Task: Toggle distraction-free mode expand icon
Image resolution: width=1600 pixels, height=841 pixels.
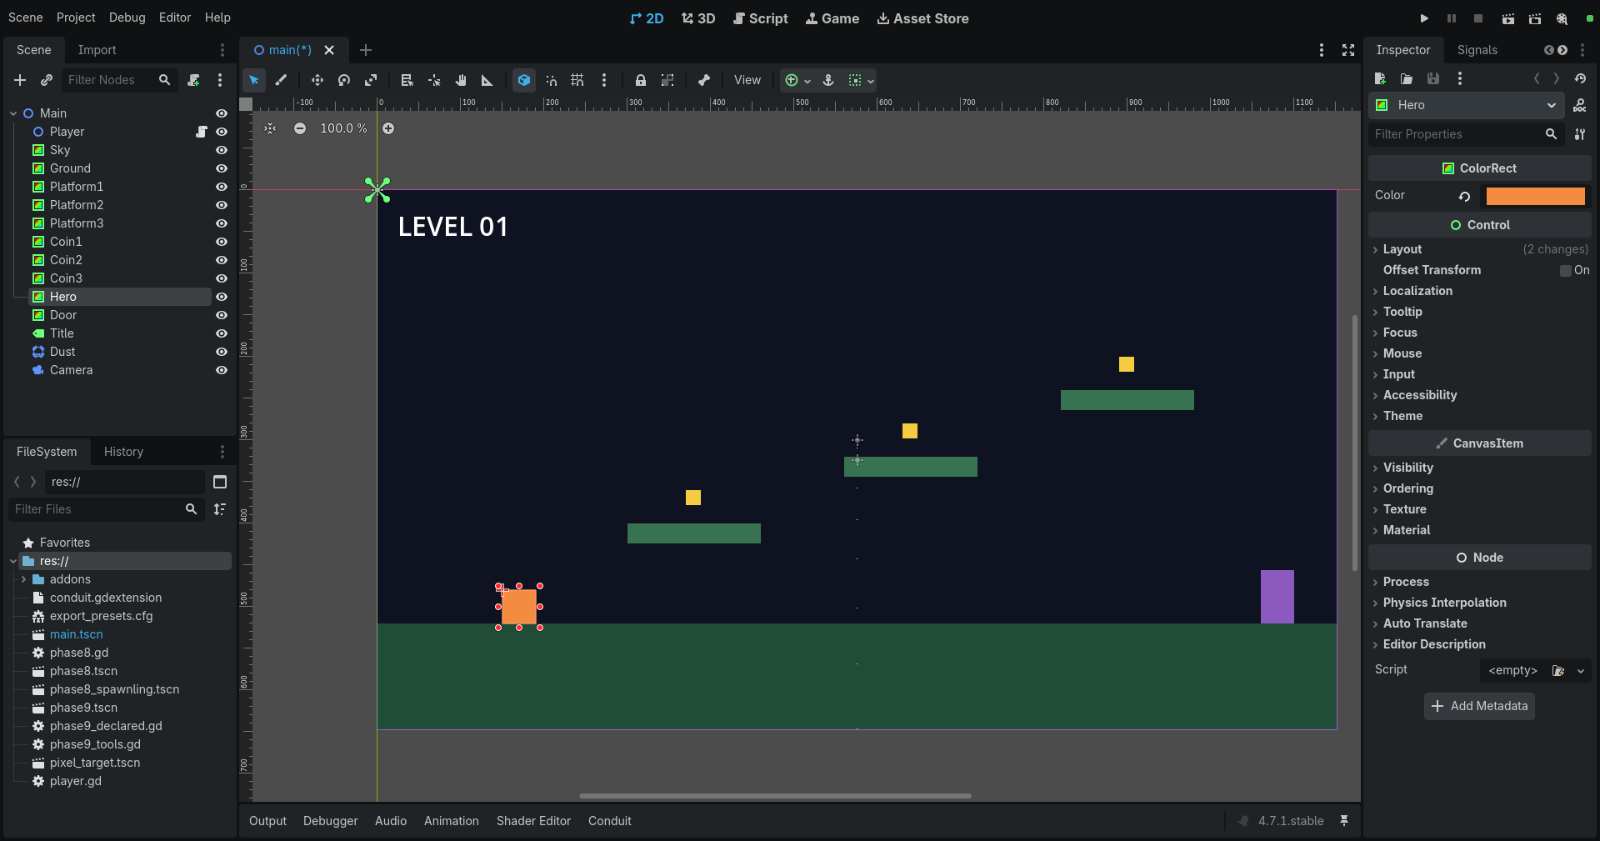Action: click(x=1348, y=50)
